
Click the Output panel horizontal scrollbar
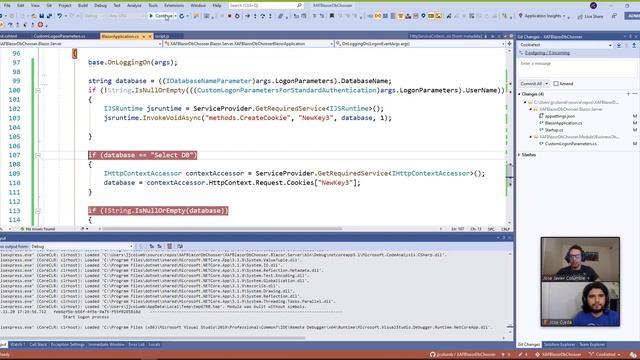pos(153,338)
